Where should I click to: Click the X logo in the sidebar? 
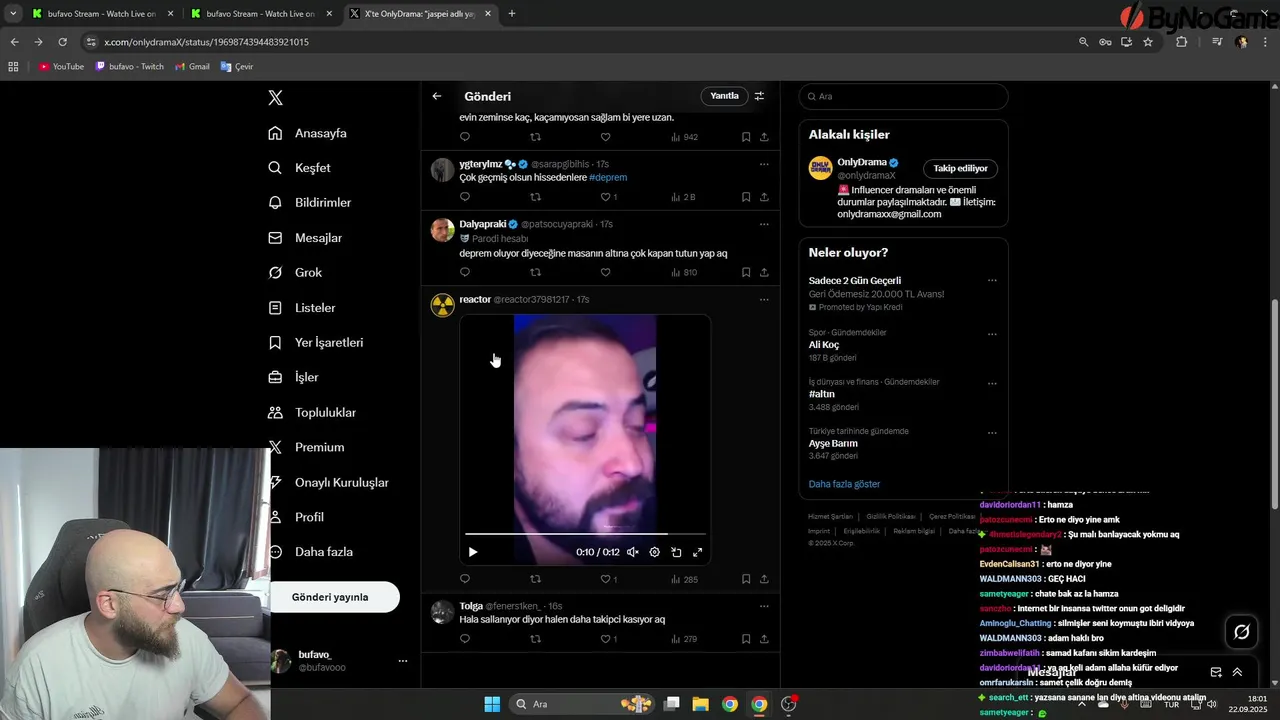tap(276, 97)
